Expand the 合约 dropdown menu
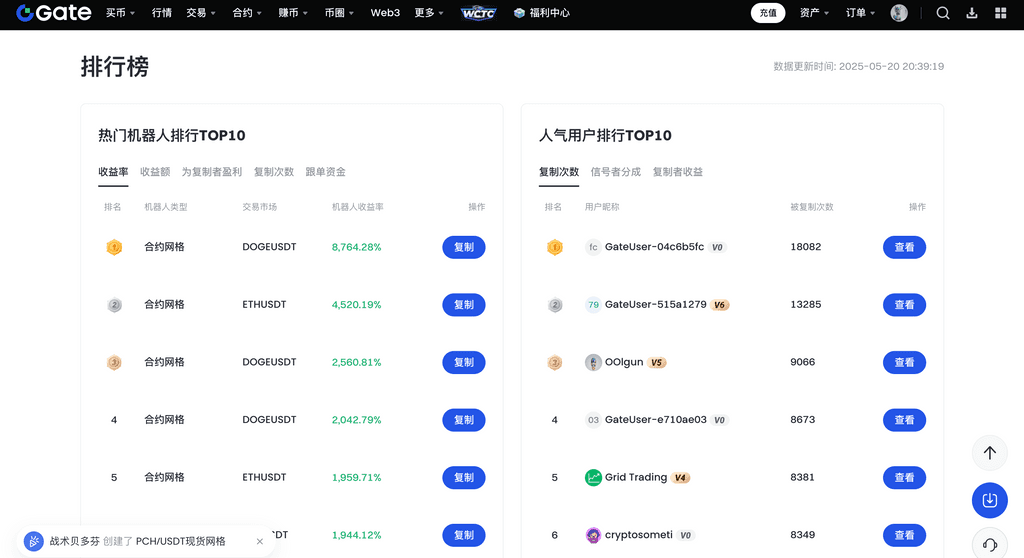1024x558 pixels. pos(247,13)
